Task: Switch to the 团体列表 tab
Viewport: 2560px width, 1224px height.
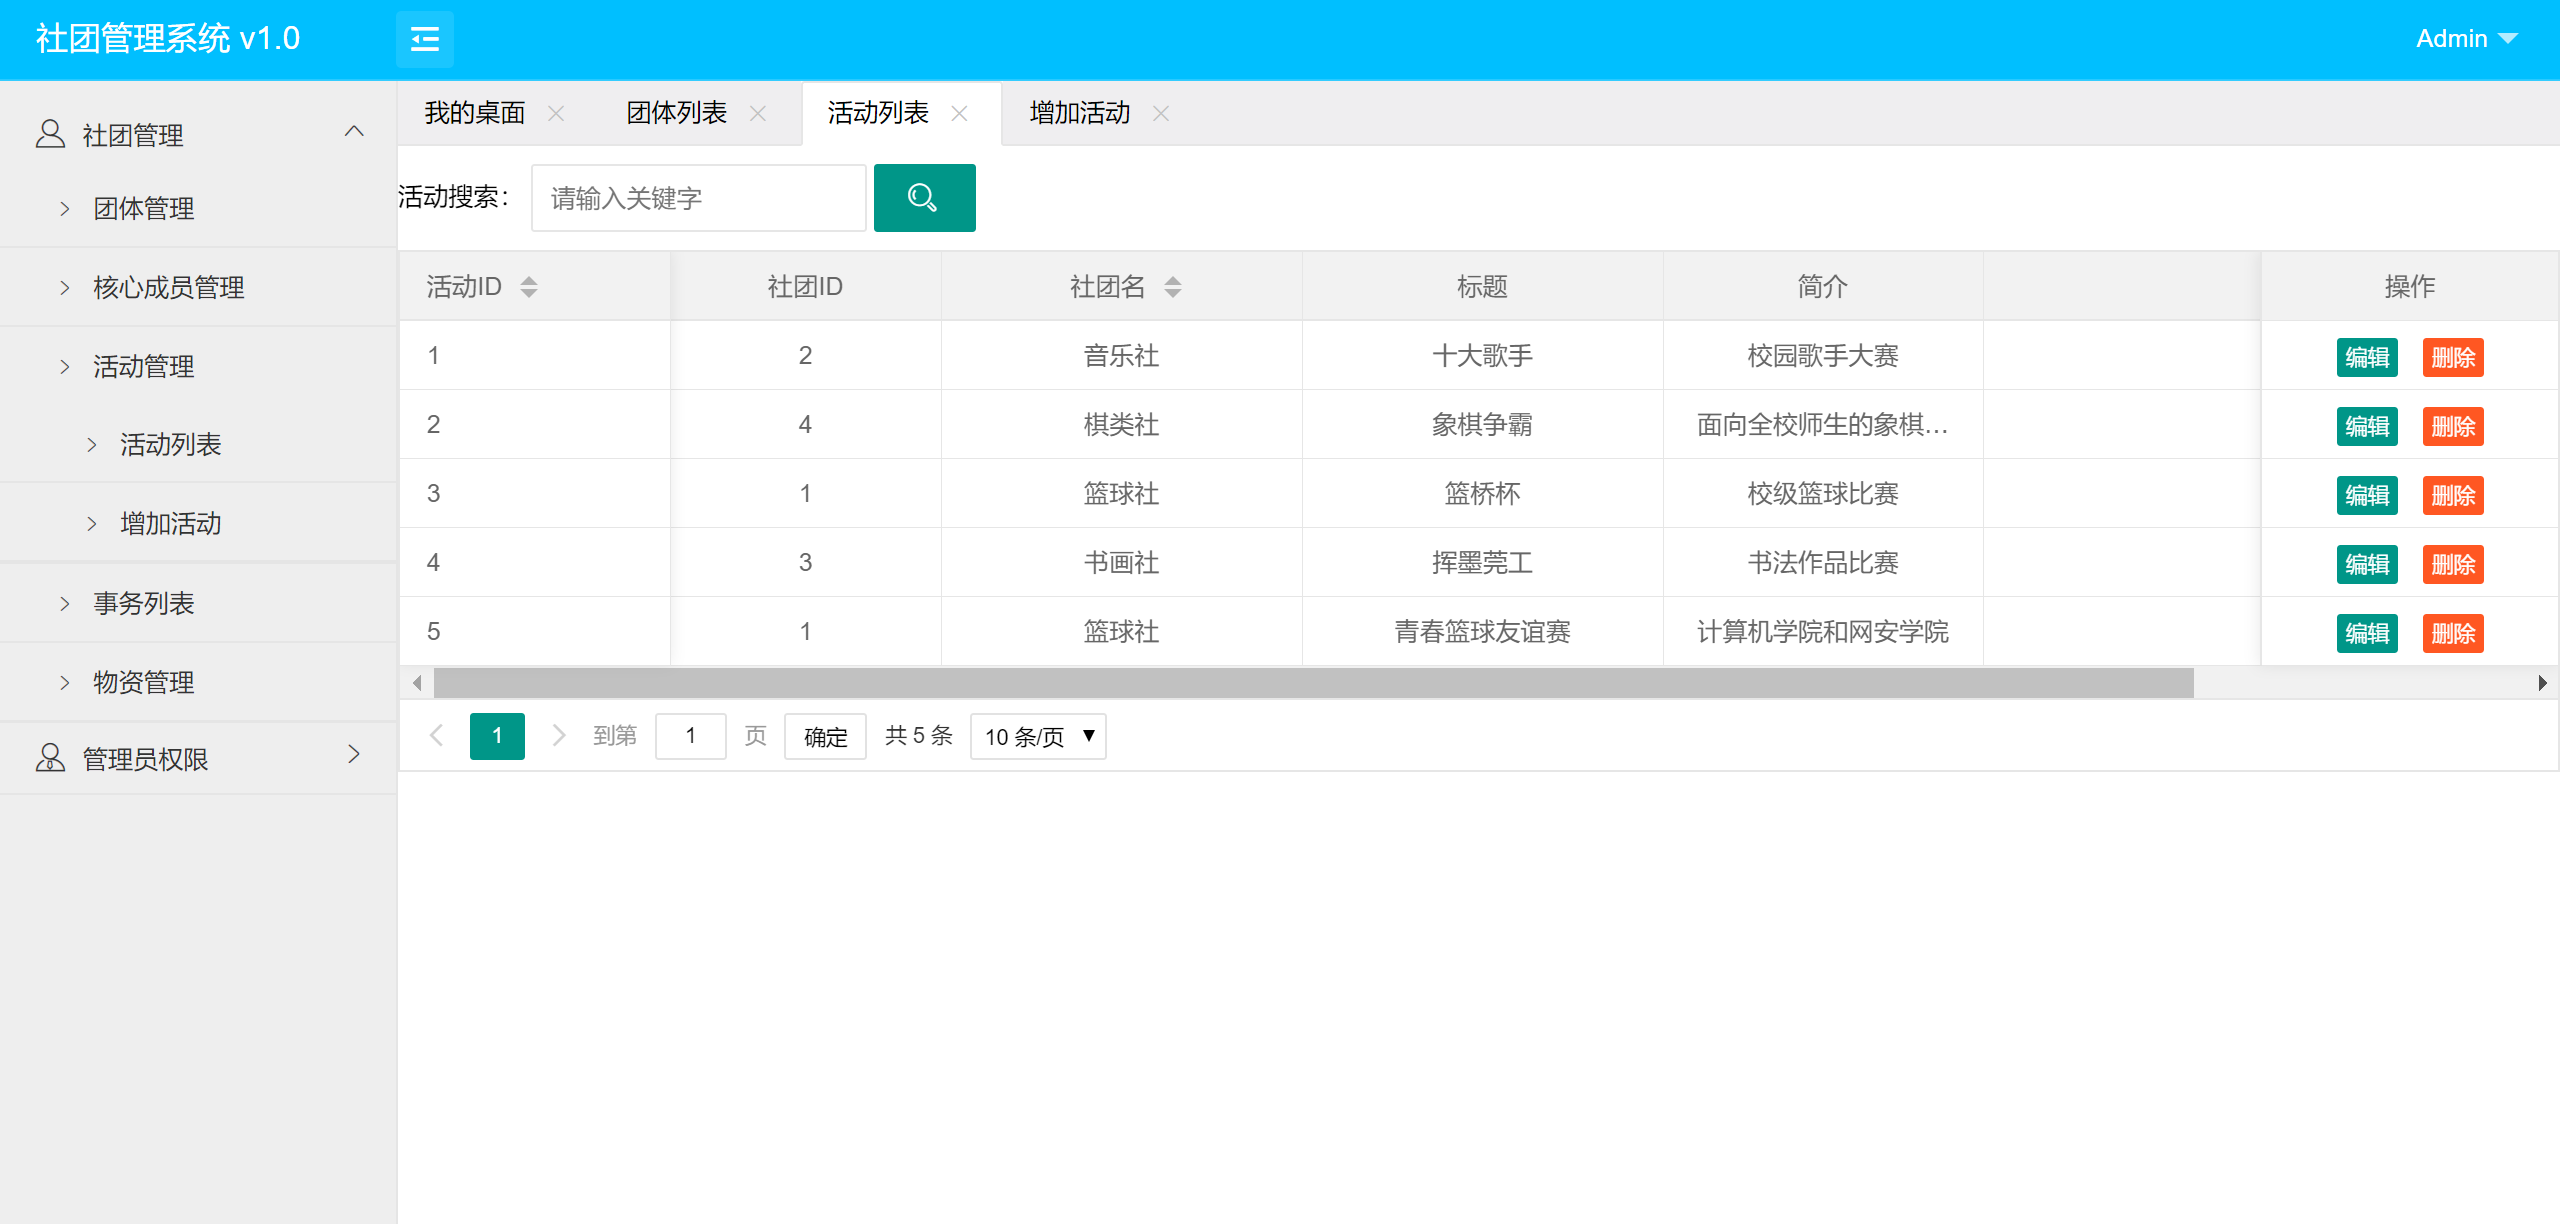Action: coord(676,114)
